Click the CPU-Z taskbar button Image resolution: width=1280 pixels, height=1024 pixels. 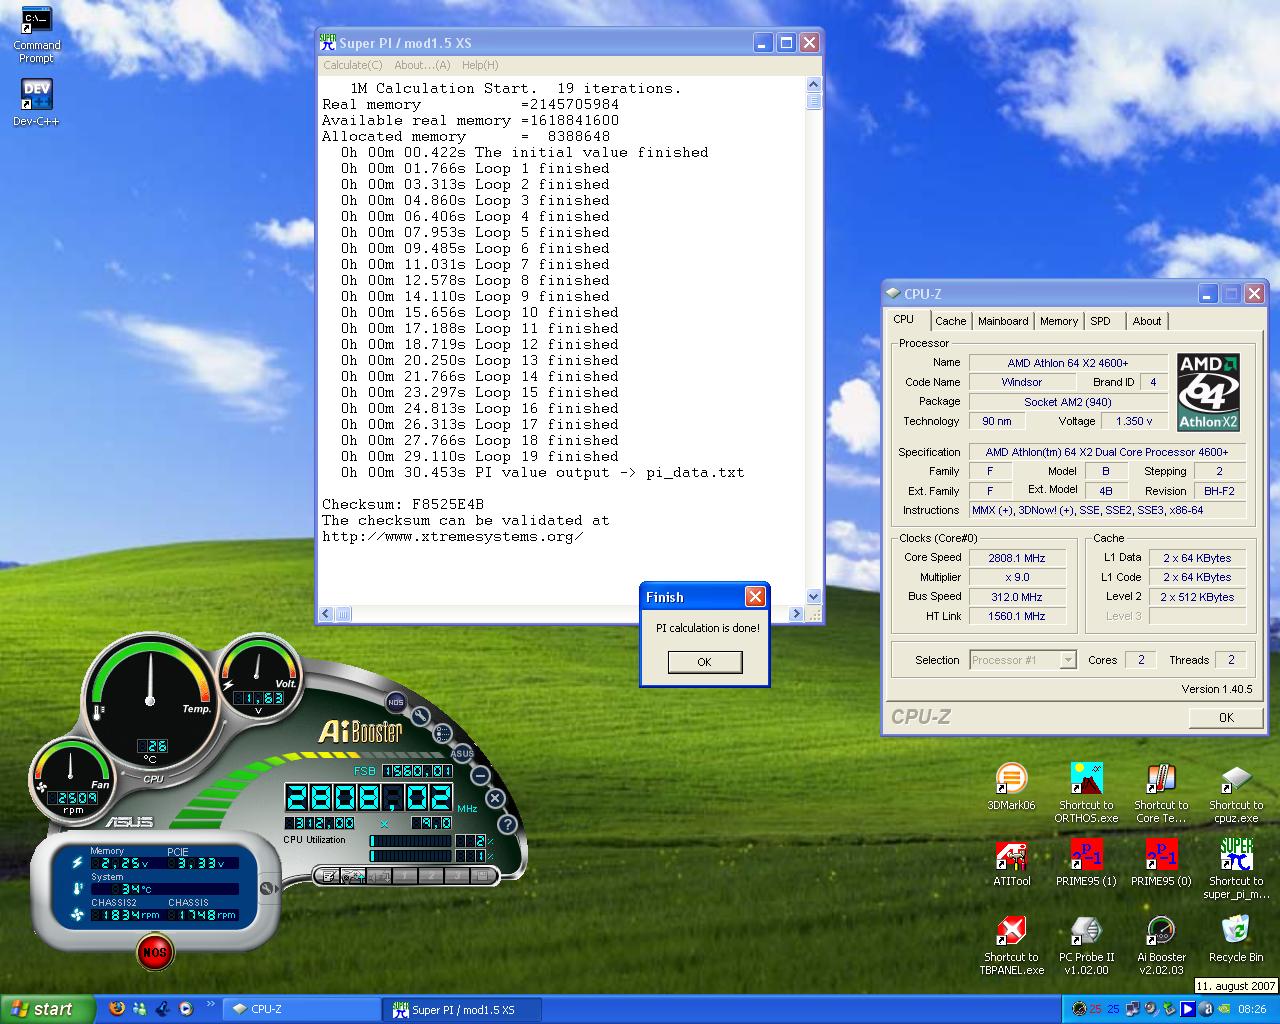pyautogui.click(x=303, y=1009)
